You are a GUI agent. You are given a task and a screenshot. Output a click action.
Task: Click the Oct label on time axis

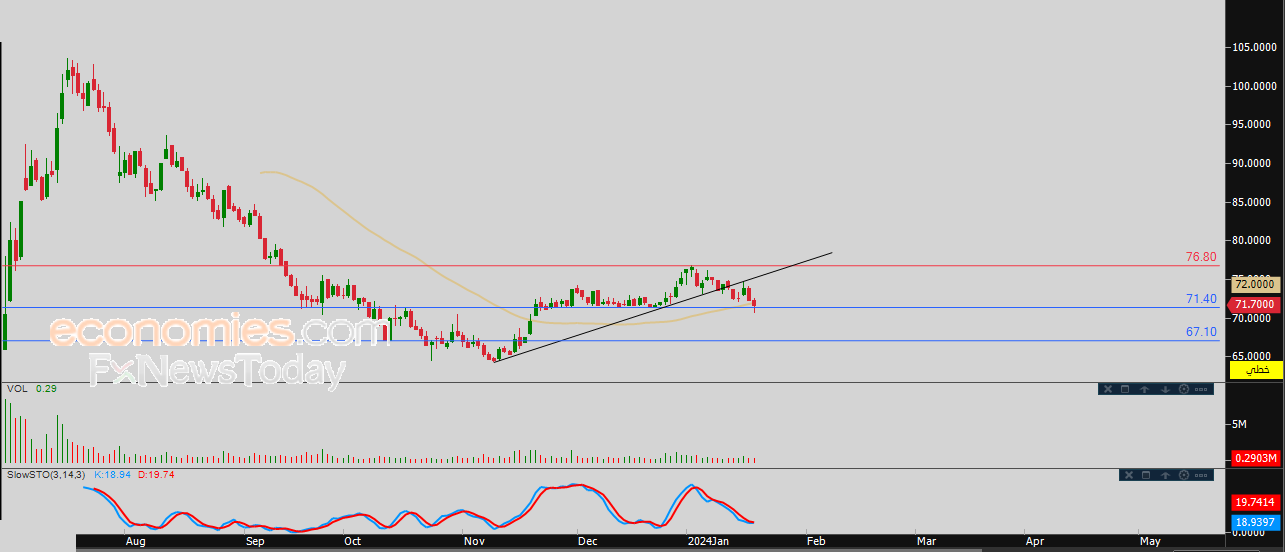(x=352, y=541)
